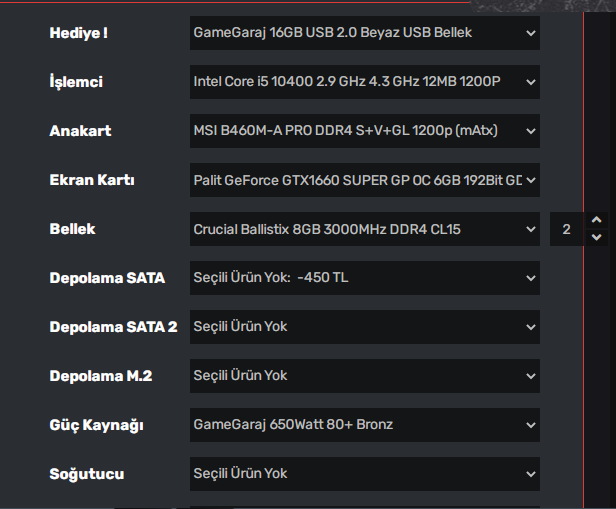Click the chevron arrow on Soğutucu selector
Screen dimensions: 616x509
click(x=529, y=474)
